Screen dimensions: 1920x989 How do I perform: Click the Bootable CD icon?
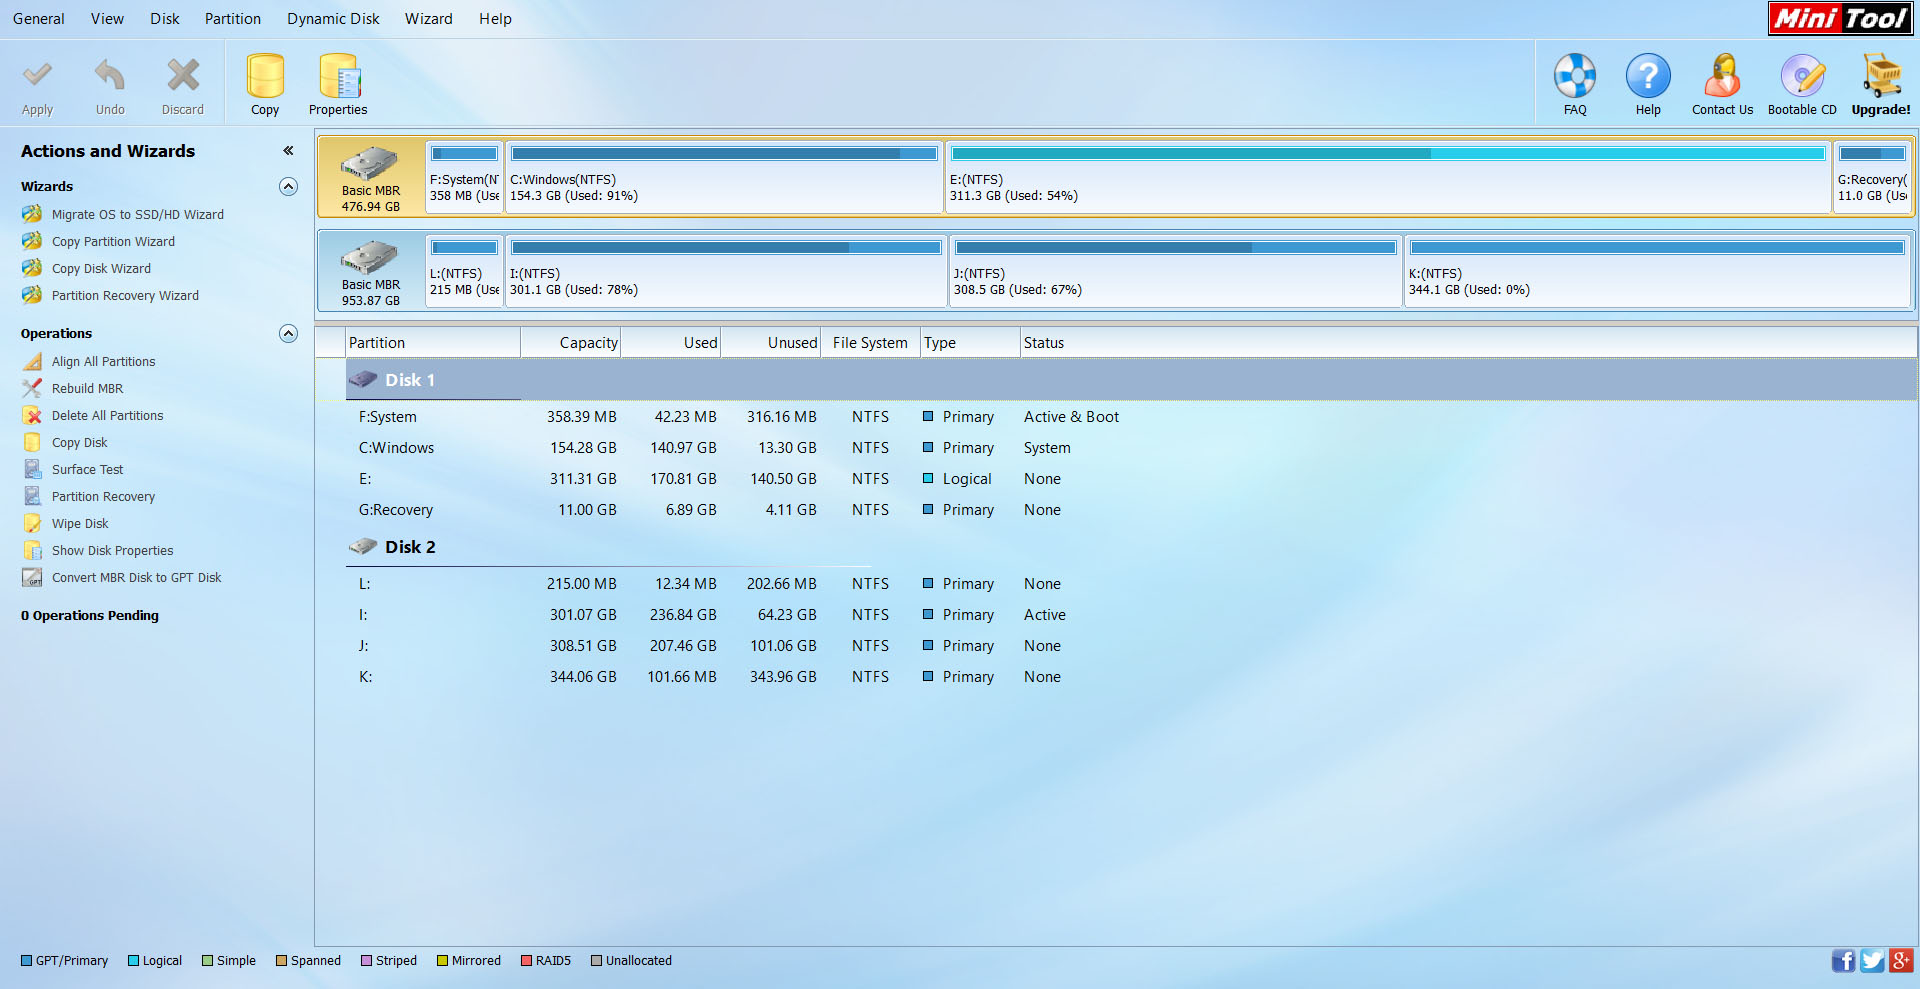[x=1802, y=76]
